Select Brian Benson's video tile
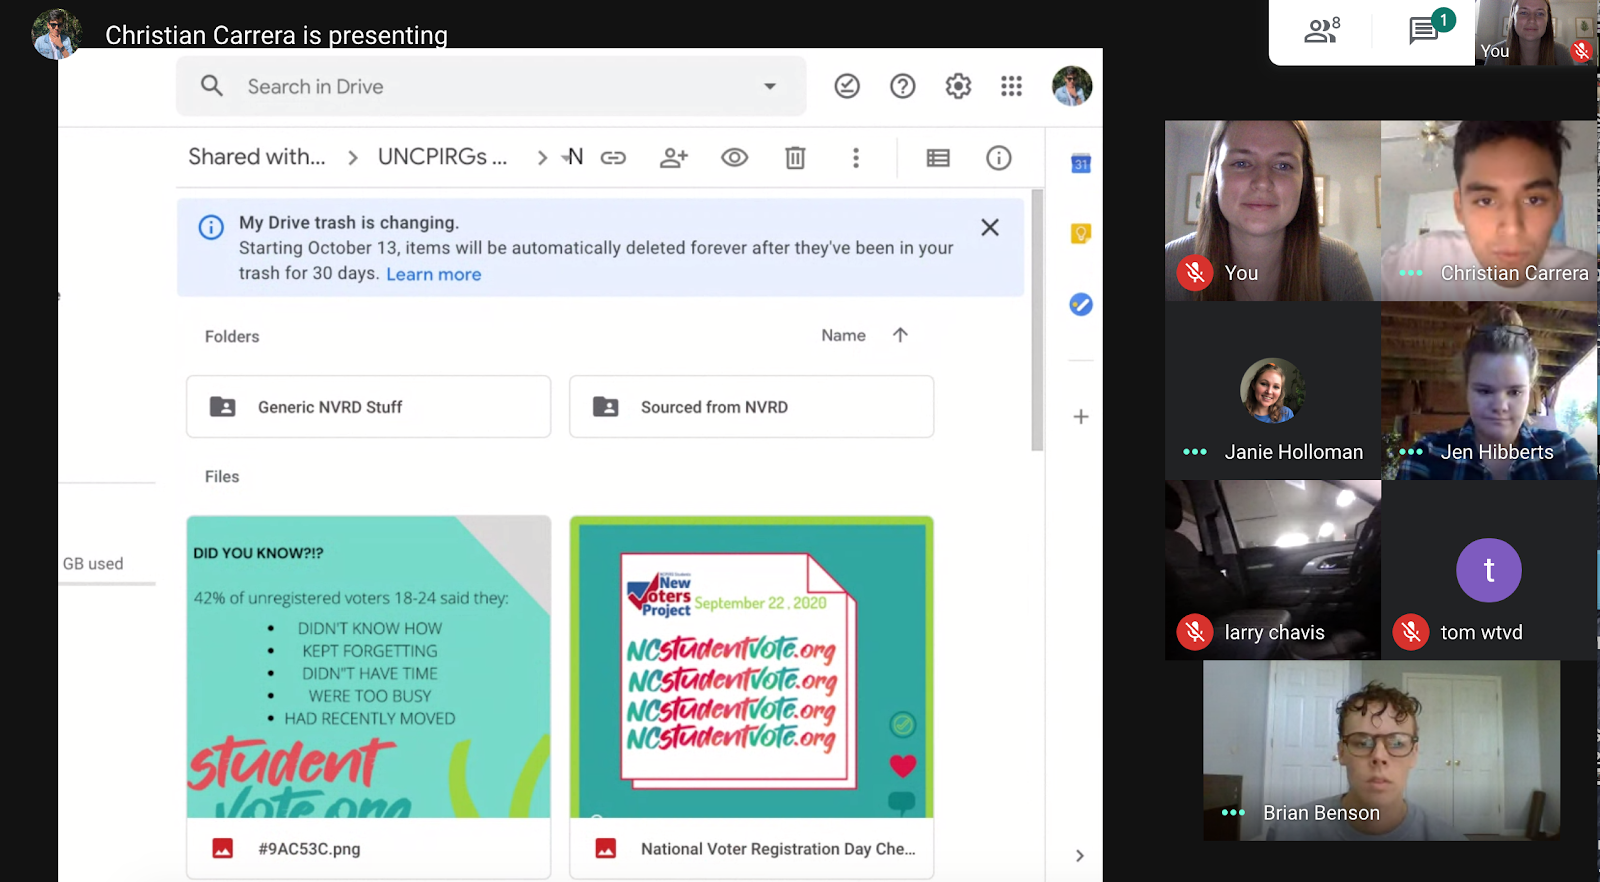1600x882 pixels. (x=1381, y=750)
